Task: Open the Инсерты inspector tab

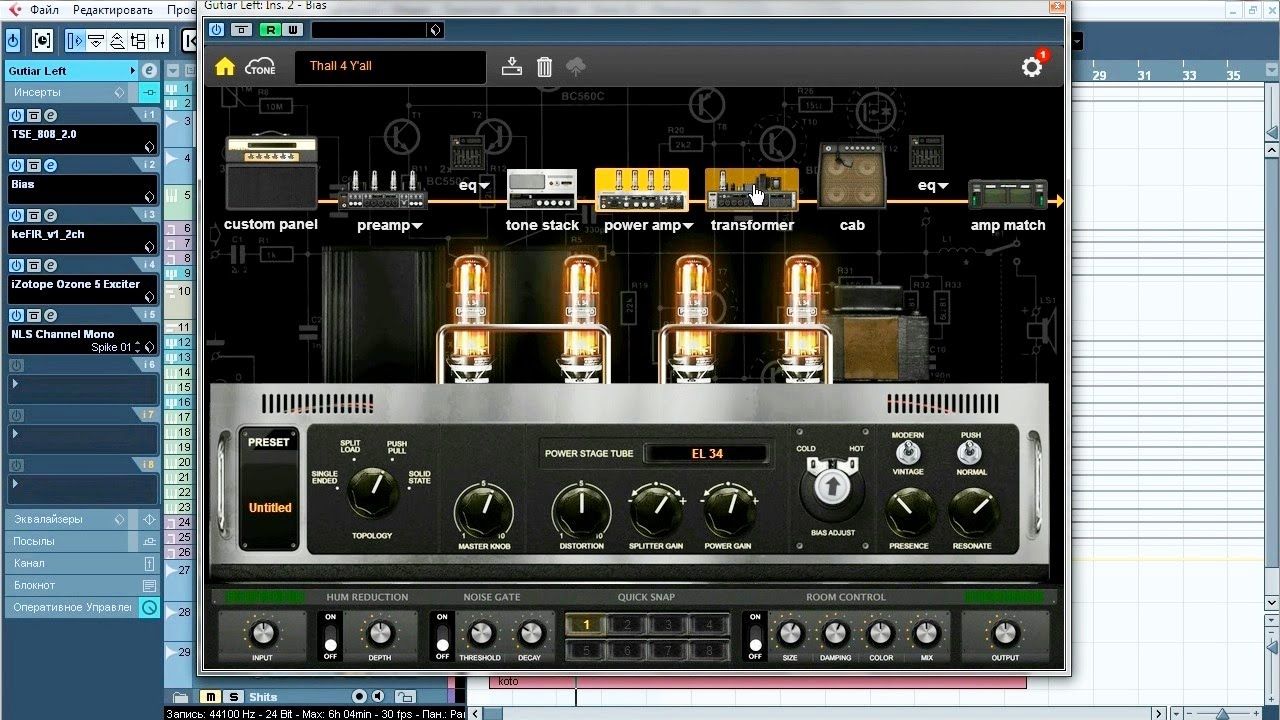Action: pos(82,92)
